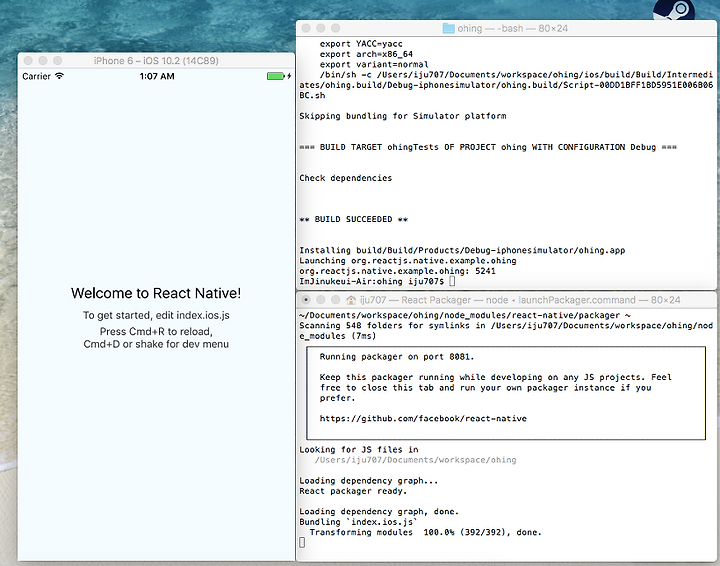Zoom the ohing bash terminal window
Image resolution: width=720 pixels, height=566 pixels.
point(335,28)
